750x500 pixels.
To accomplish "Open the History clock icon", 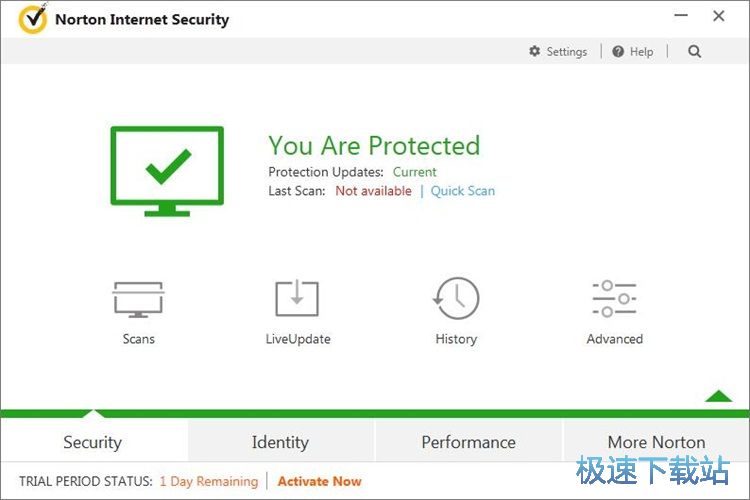I will coord(456,299).
